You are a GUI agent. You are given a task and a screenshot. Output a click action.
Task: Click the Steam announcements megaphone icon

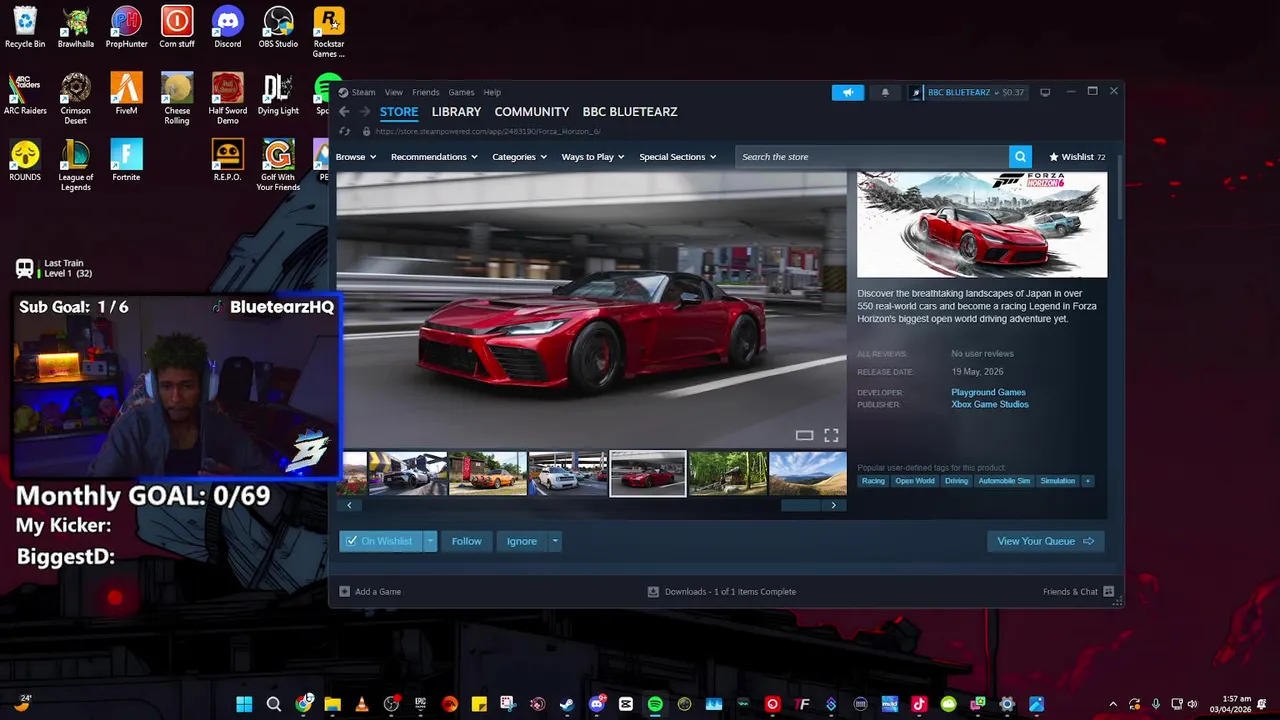[x=847, y=92]
